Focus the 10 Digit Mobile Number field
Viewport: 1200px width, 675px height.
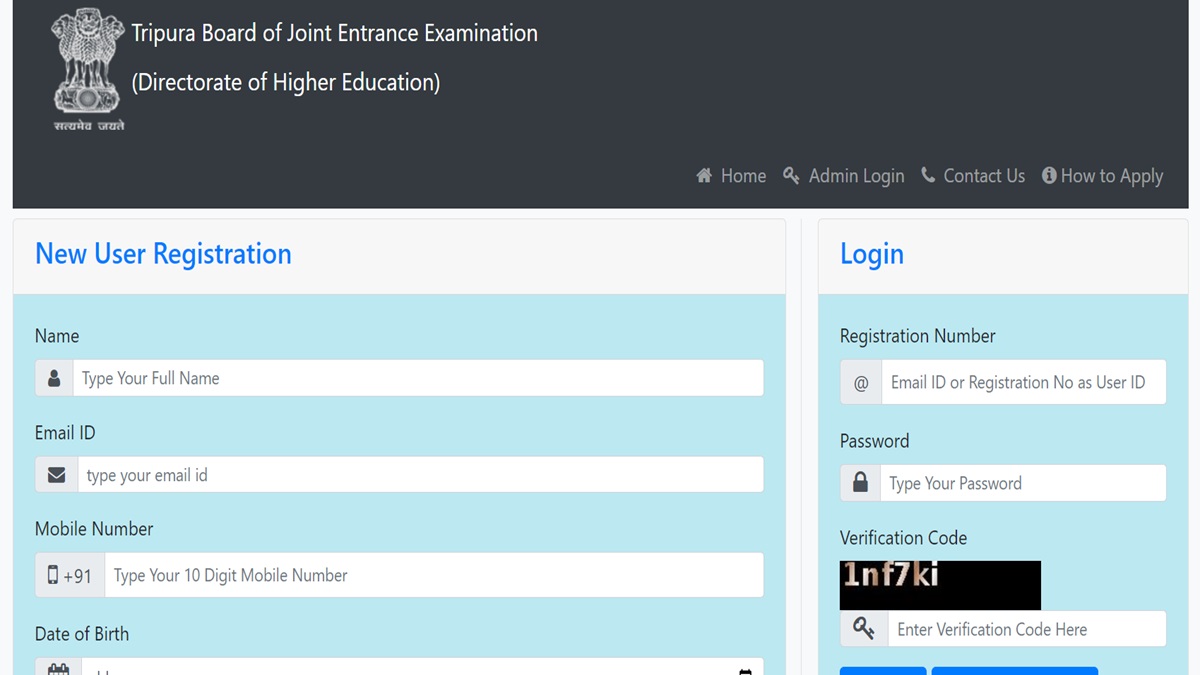(434, 575)
